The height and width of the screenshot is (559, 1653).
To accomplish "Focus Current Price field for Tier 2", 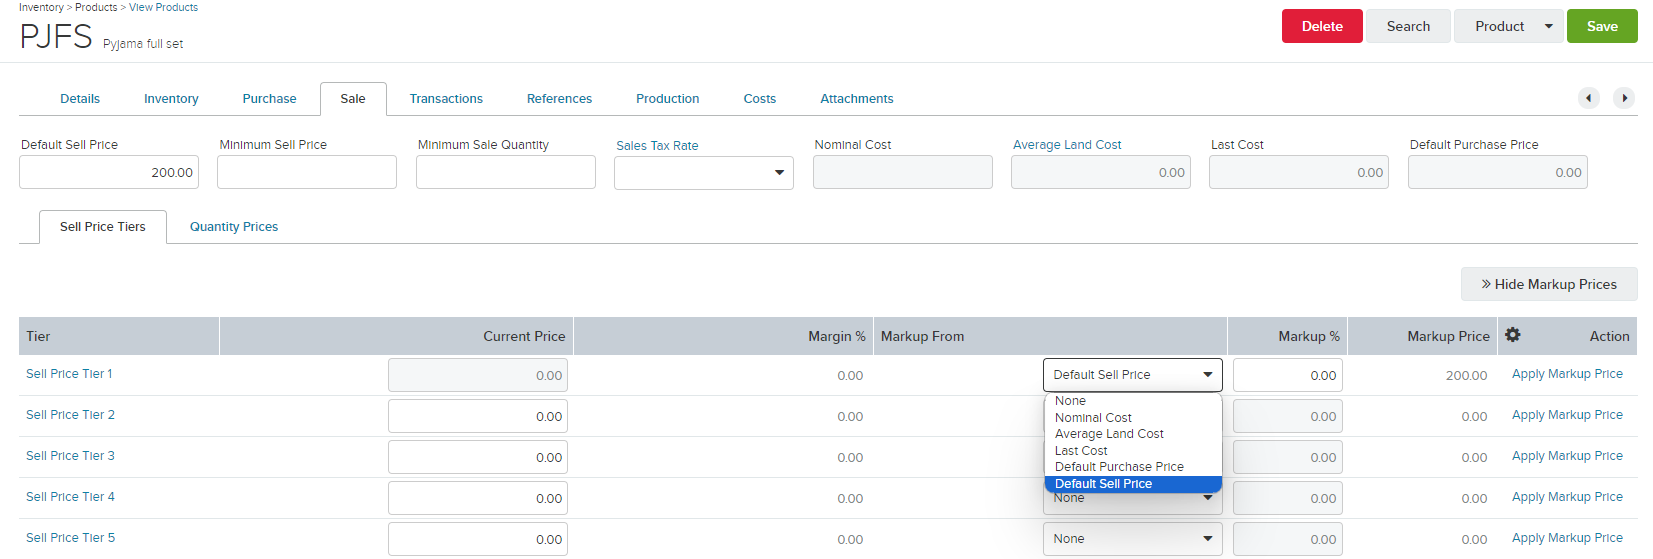I will pos(478,416).
